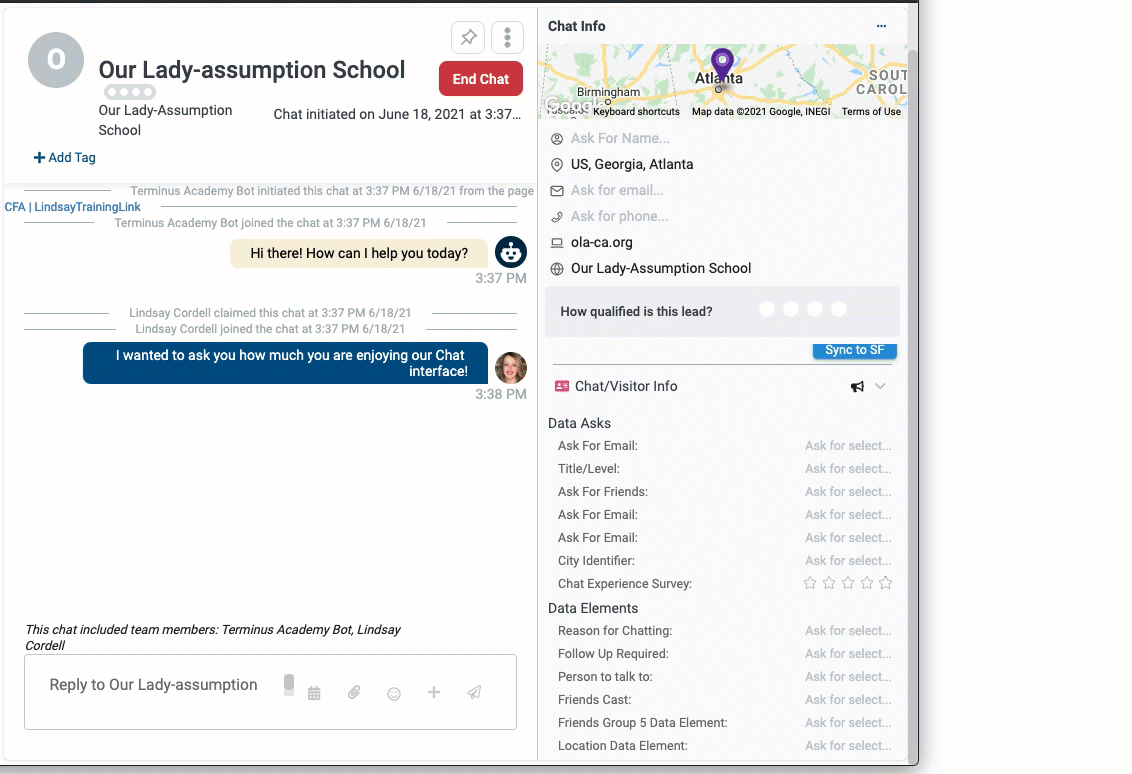Click the "US, Georgia, Atlanta" location text
1132x774 pixels.
(632, 165)
